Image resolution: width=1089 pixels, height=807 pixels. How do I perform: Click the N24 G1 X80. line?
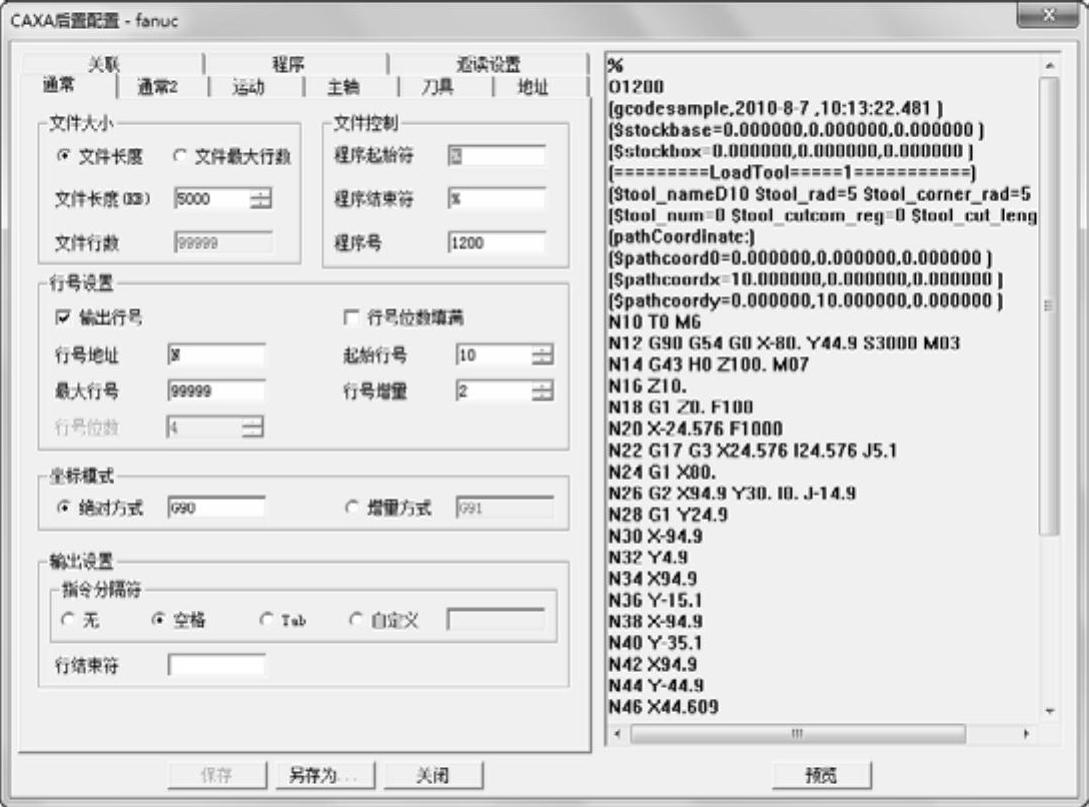pos(662,472)
